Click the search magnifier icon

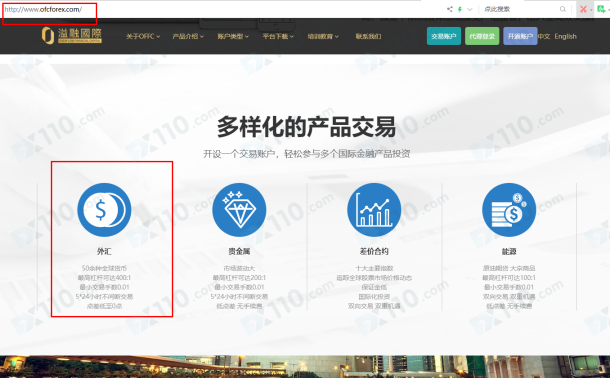pos(563,9)
